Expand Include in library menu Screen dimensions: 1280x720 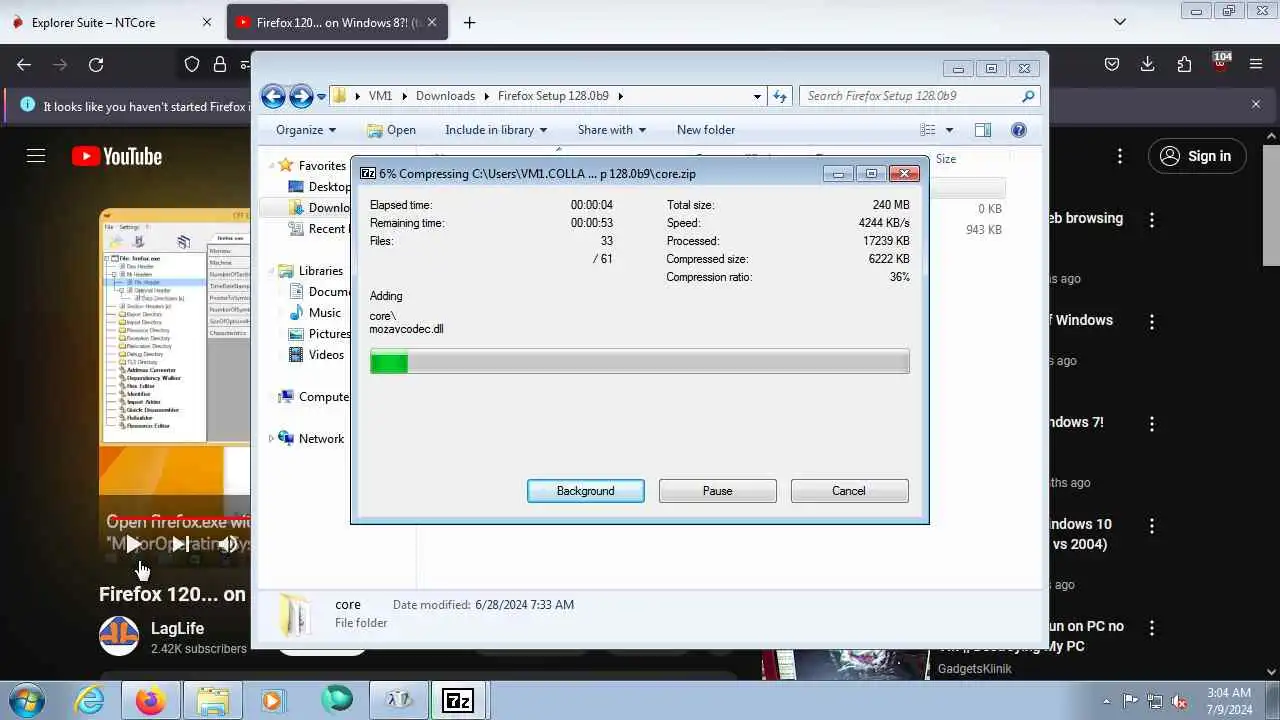pyautogui.click(x=496, y=130)
